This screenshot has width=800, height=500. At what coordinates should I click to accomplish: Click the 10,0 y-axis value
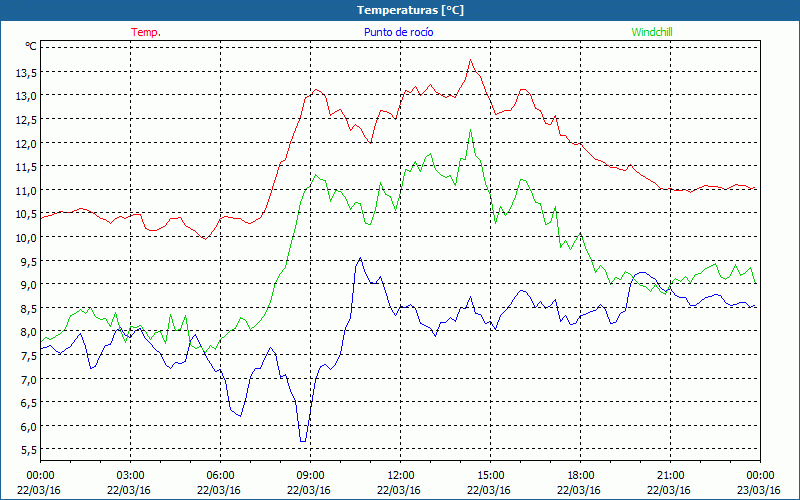26,238
